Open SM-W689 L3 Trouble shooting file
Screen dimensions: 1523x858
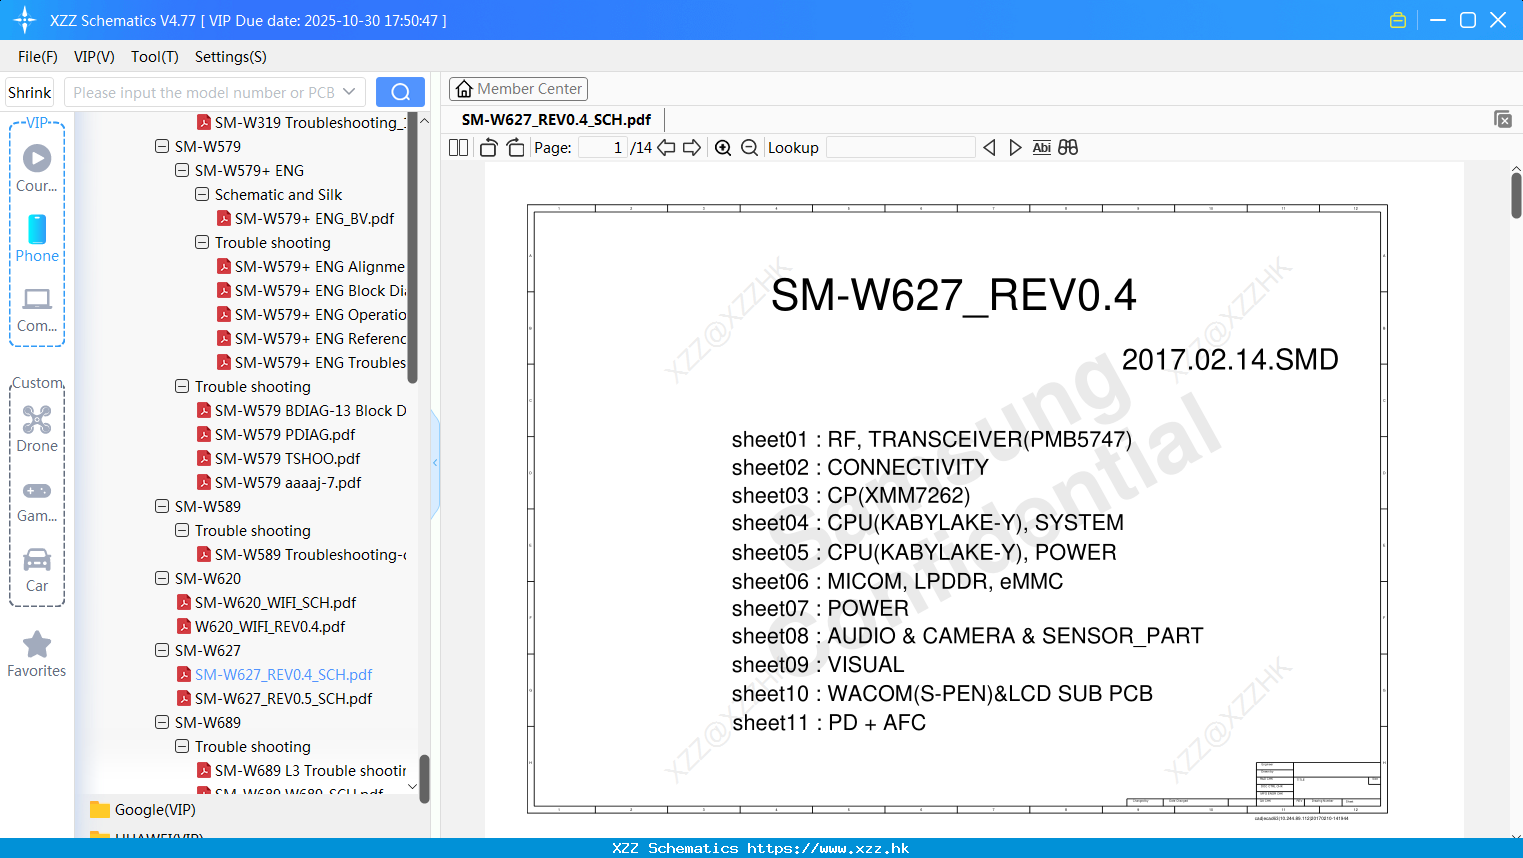pyautogui.click(x=310, y=770)
